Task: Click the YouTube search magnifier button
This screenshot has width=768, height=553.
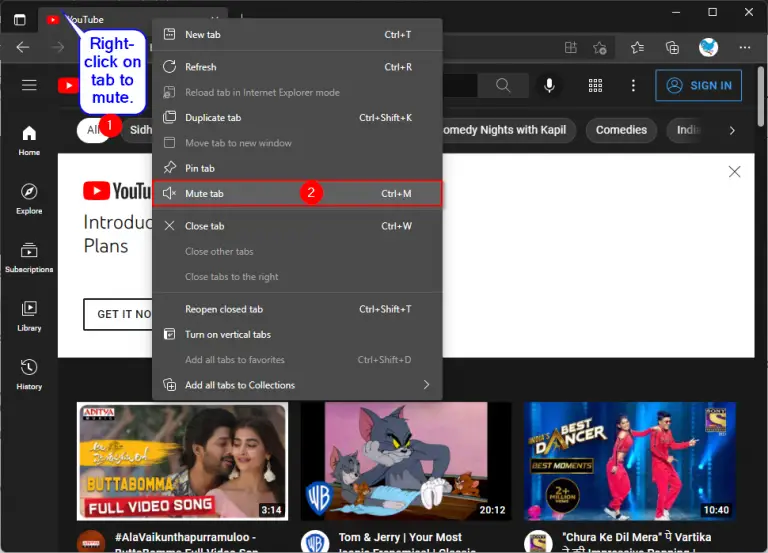Action: [503, 85]
